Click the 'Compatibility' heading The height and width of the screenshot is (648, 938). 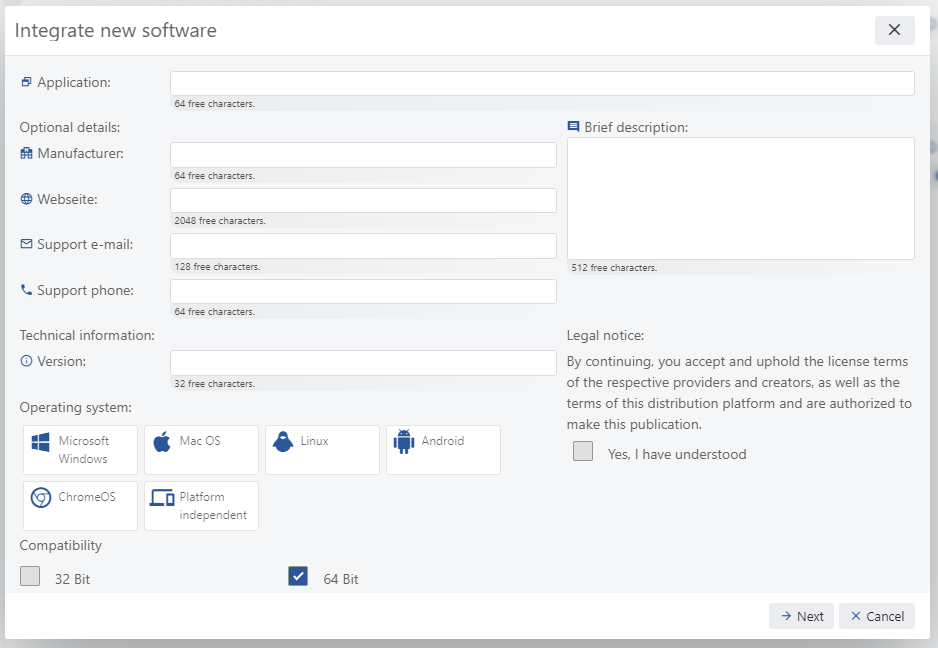tap(61, 546)
